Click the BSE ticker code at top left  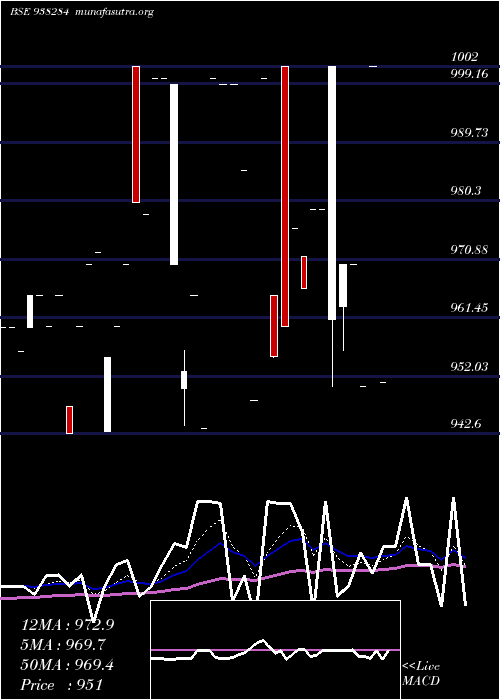[x=39, y=12]
